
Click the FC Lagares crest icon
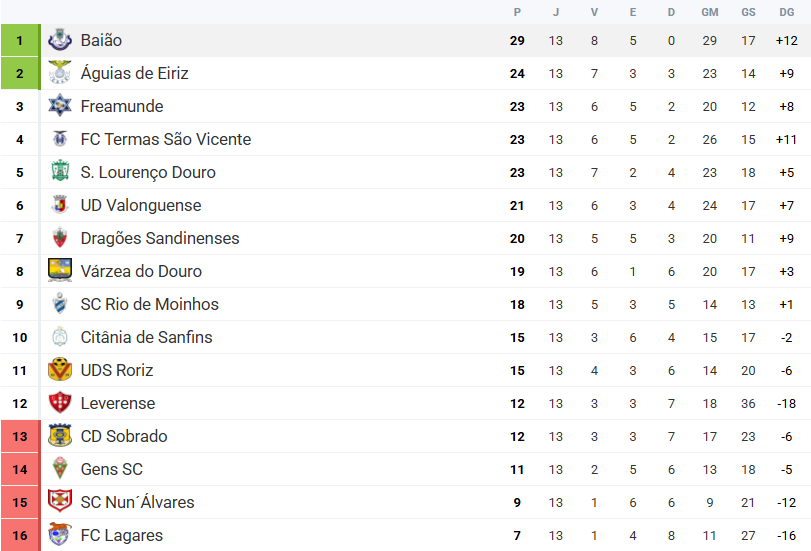tap(60, 535)
